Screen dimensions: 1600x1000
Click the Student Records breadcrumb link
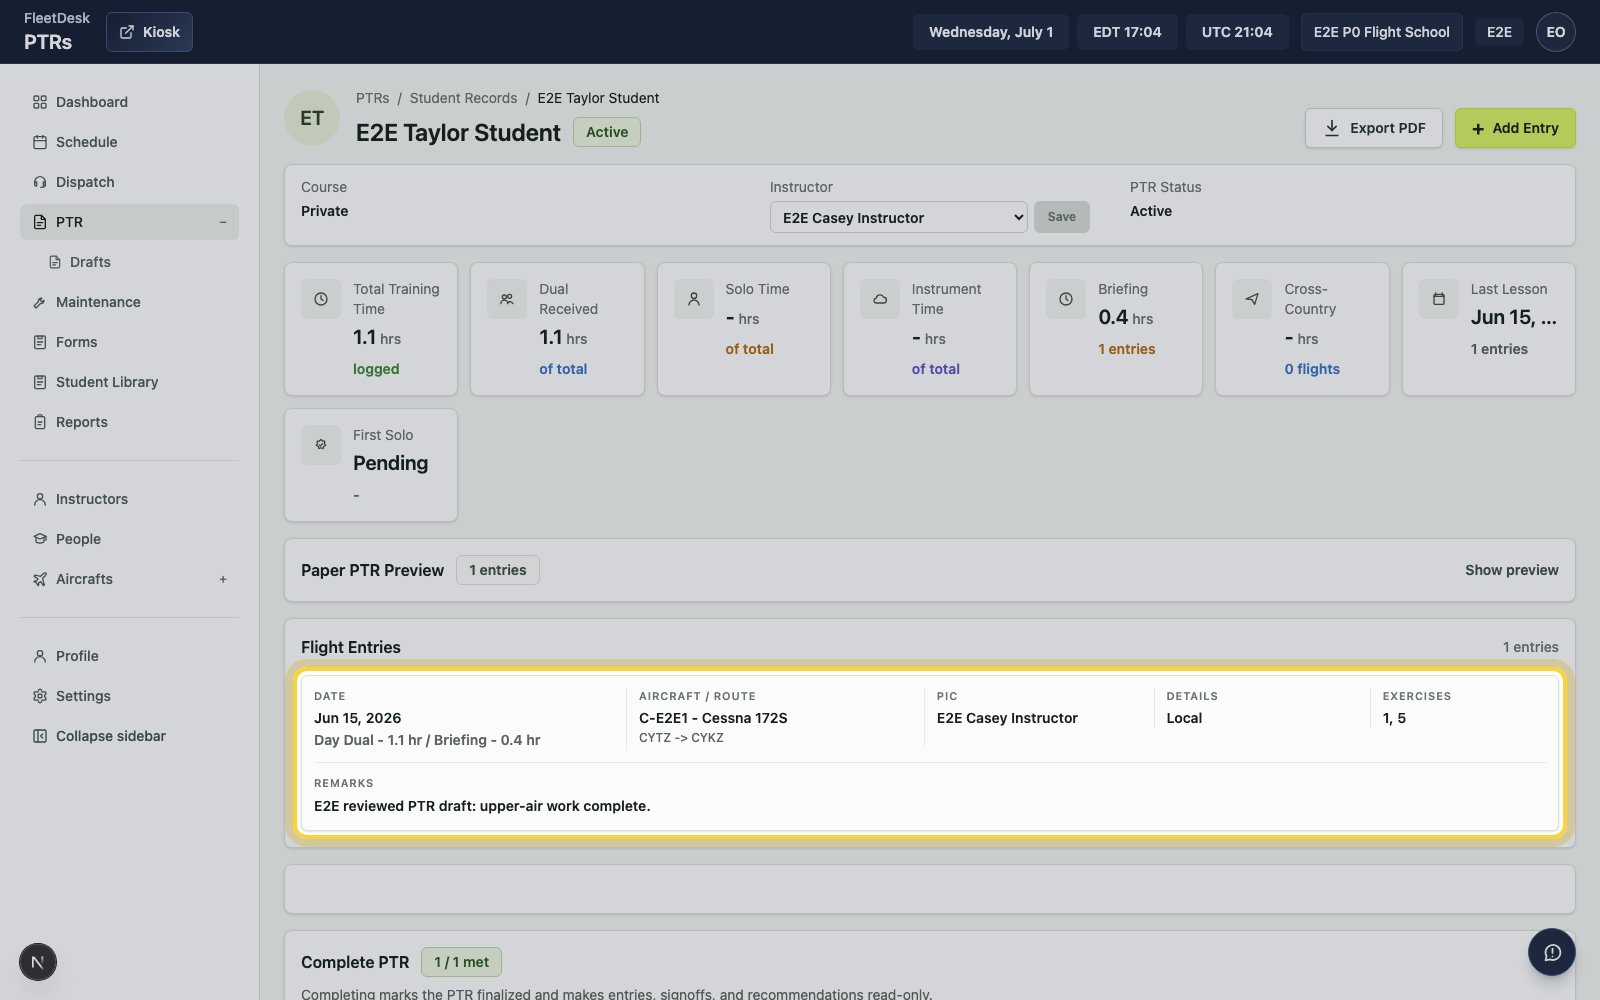pyautogui.click(x=463, y=98)
